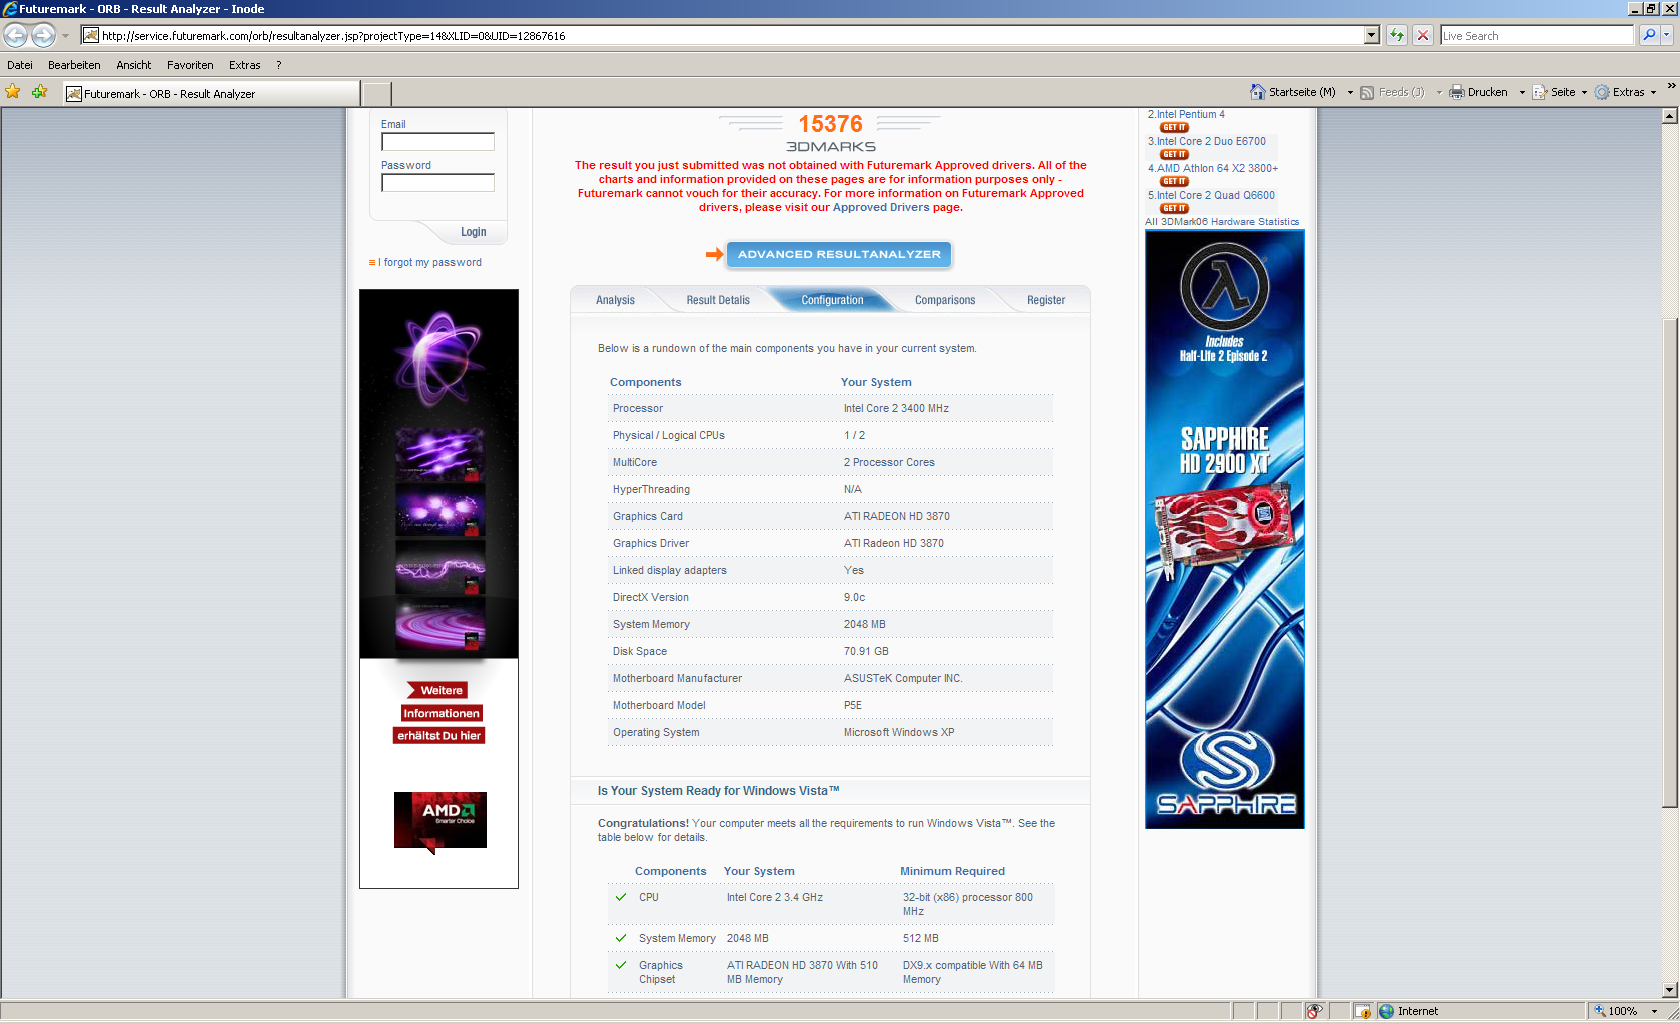Go back with the browser Back arrow
The width and height of the screenshot is (1680, 1024).
click(x=15, y=35)
